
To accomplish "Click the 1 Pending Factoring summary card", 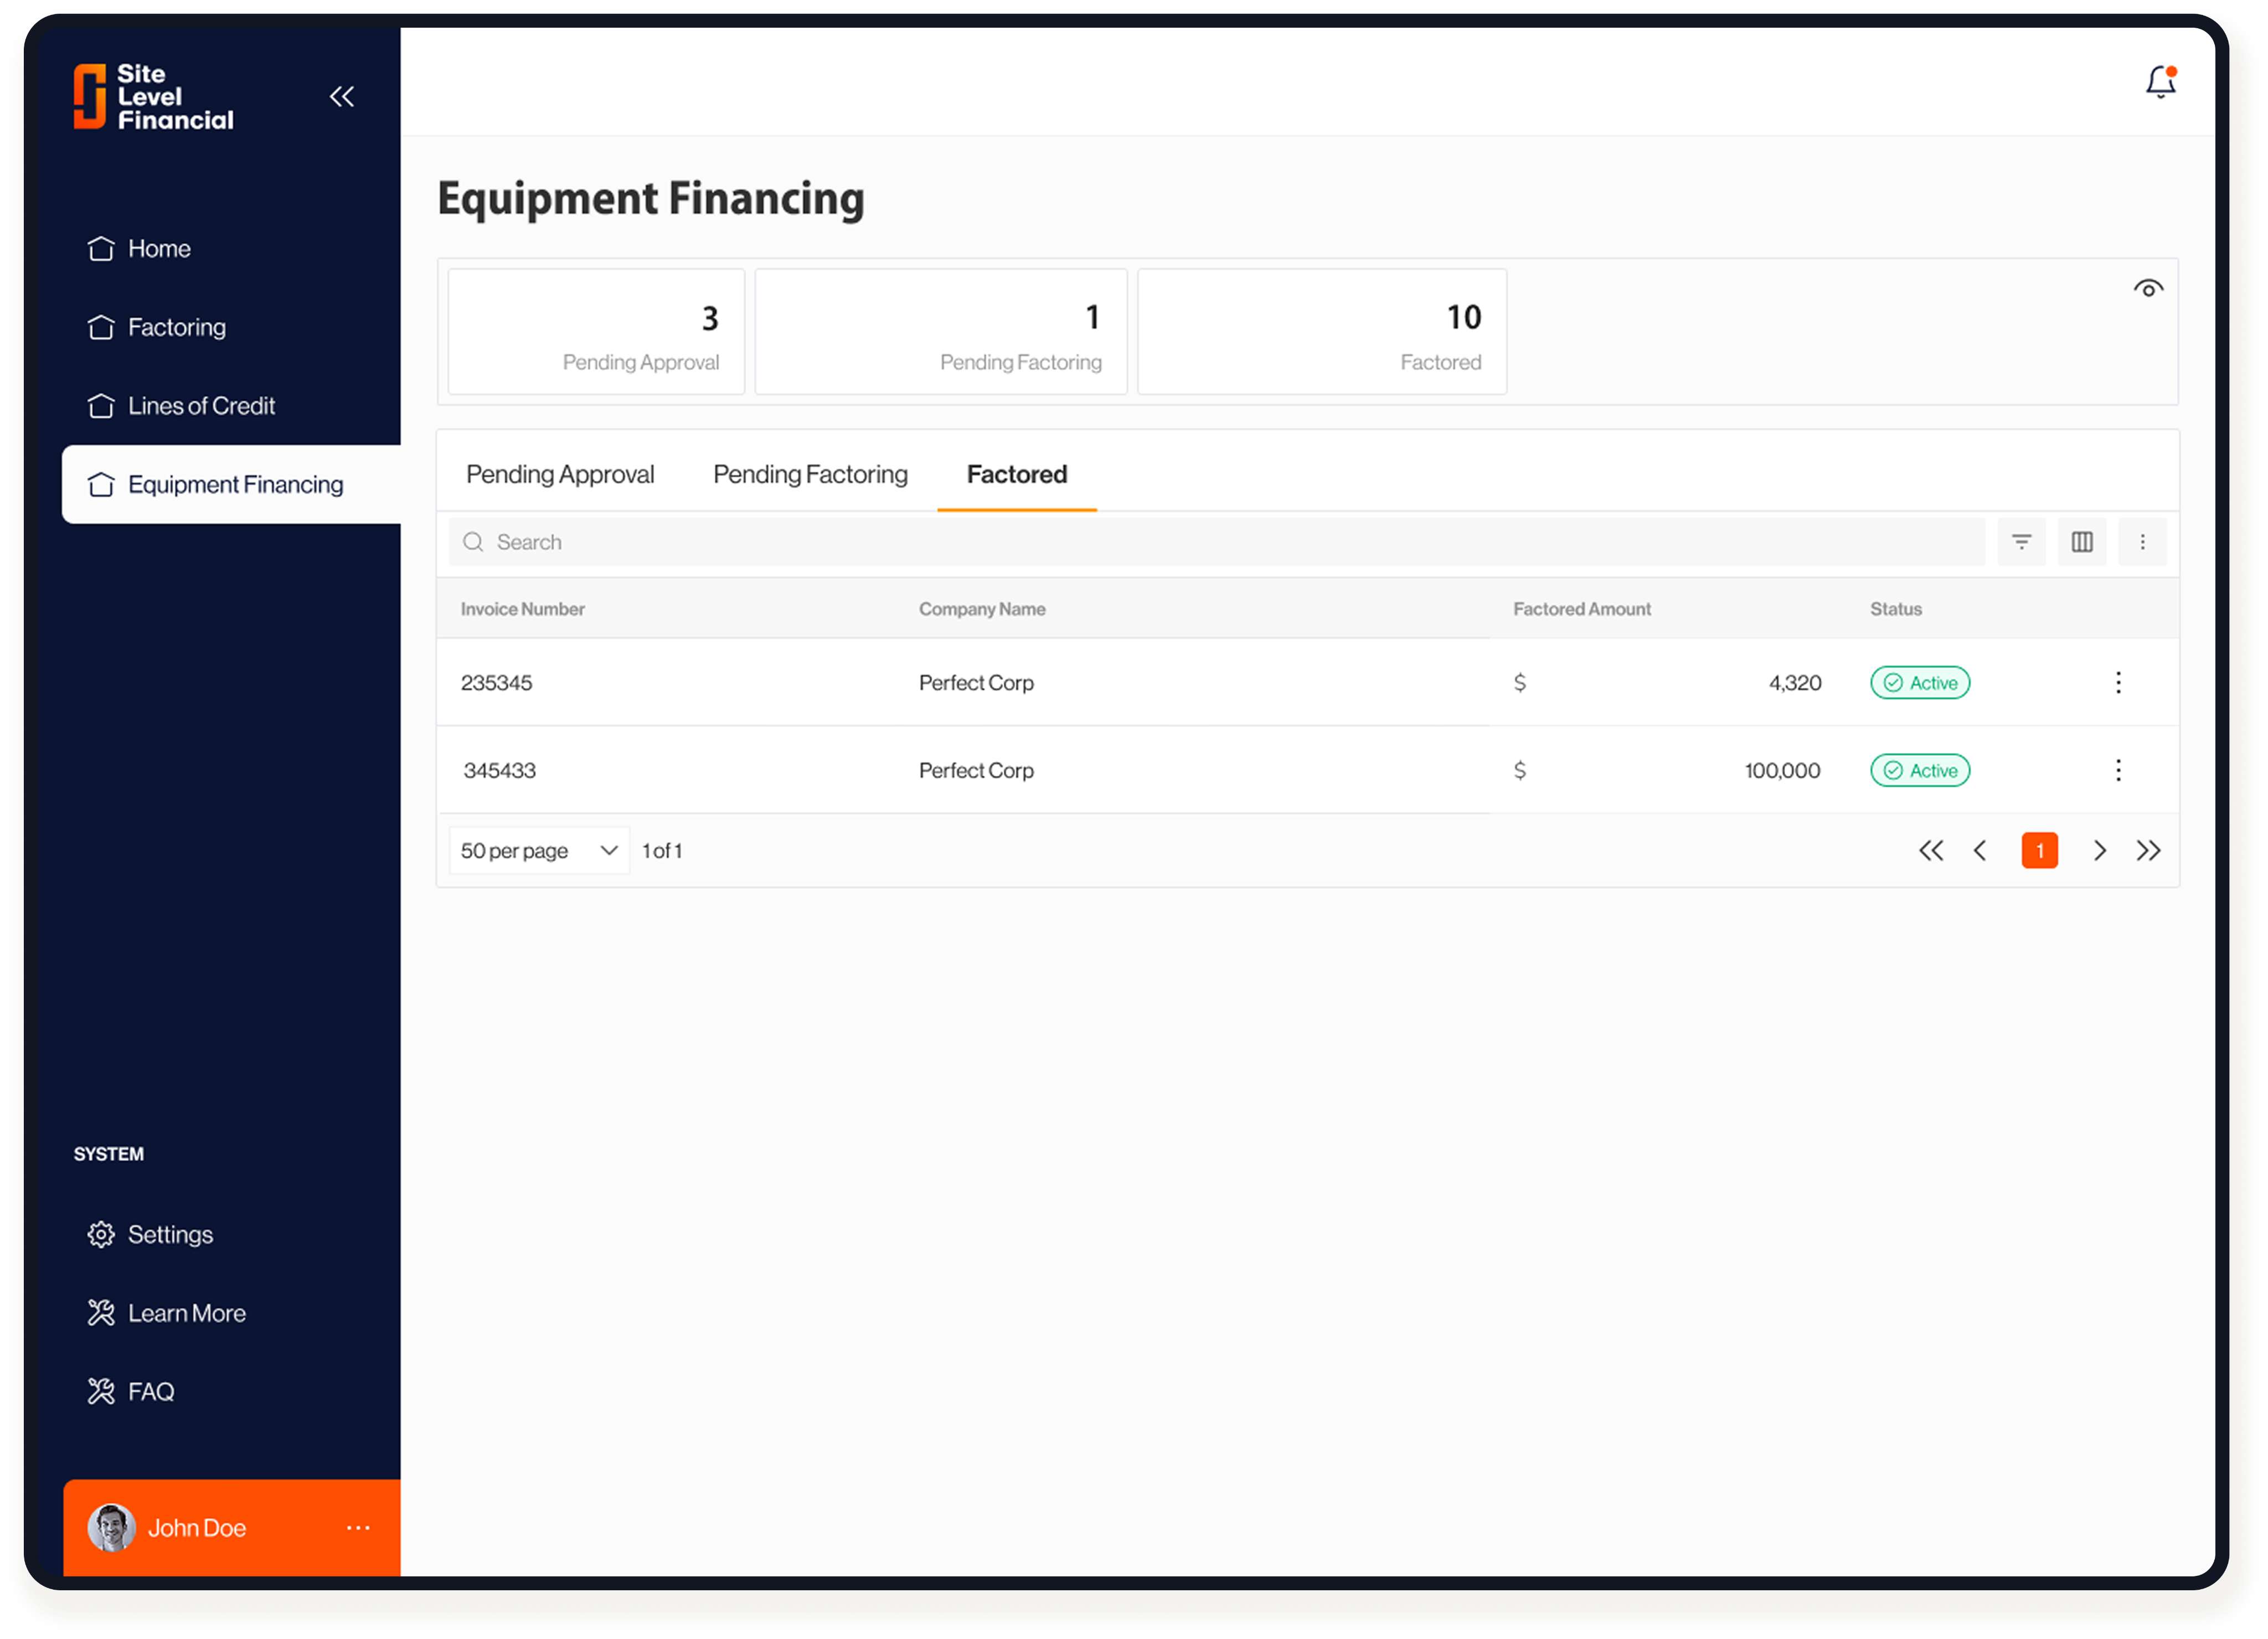I will (940, 331).
